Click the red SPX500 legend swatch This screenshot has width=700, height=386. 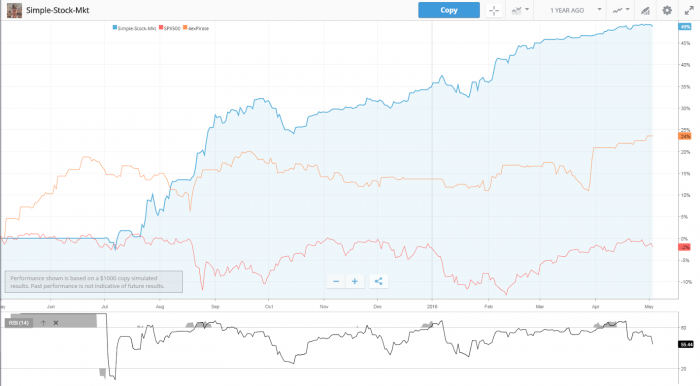tap(161, 28)
